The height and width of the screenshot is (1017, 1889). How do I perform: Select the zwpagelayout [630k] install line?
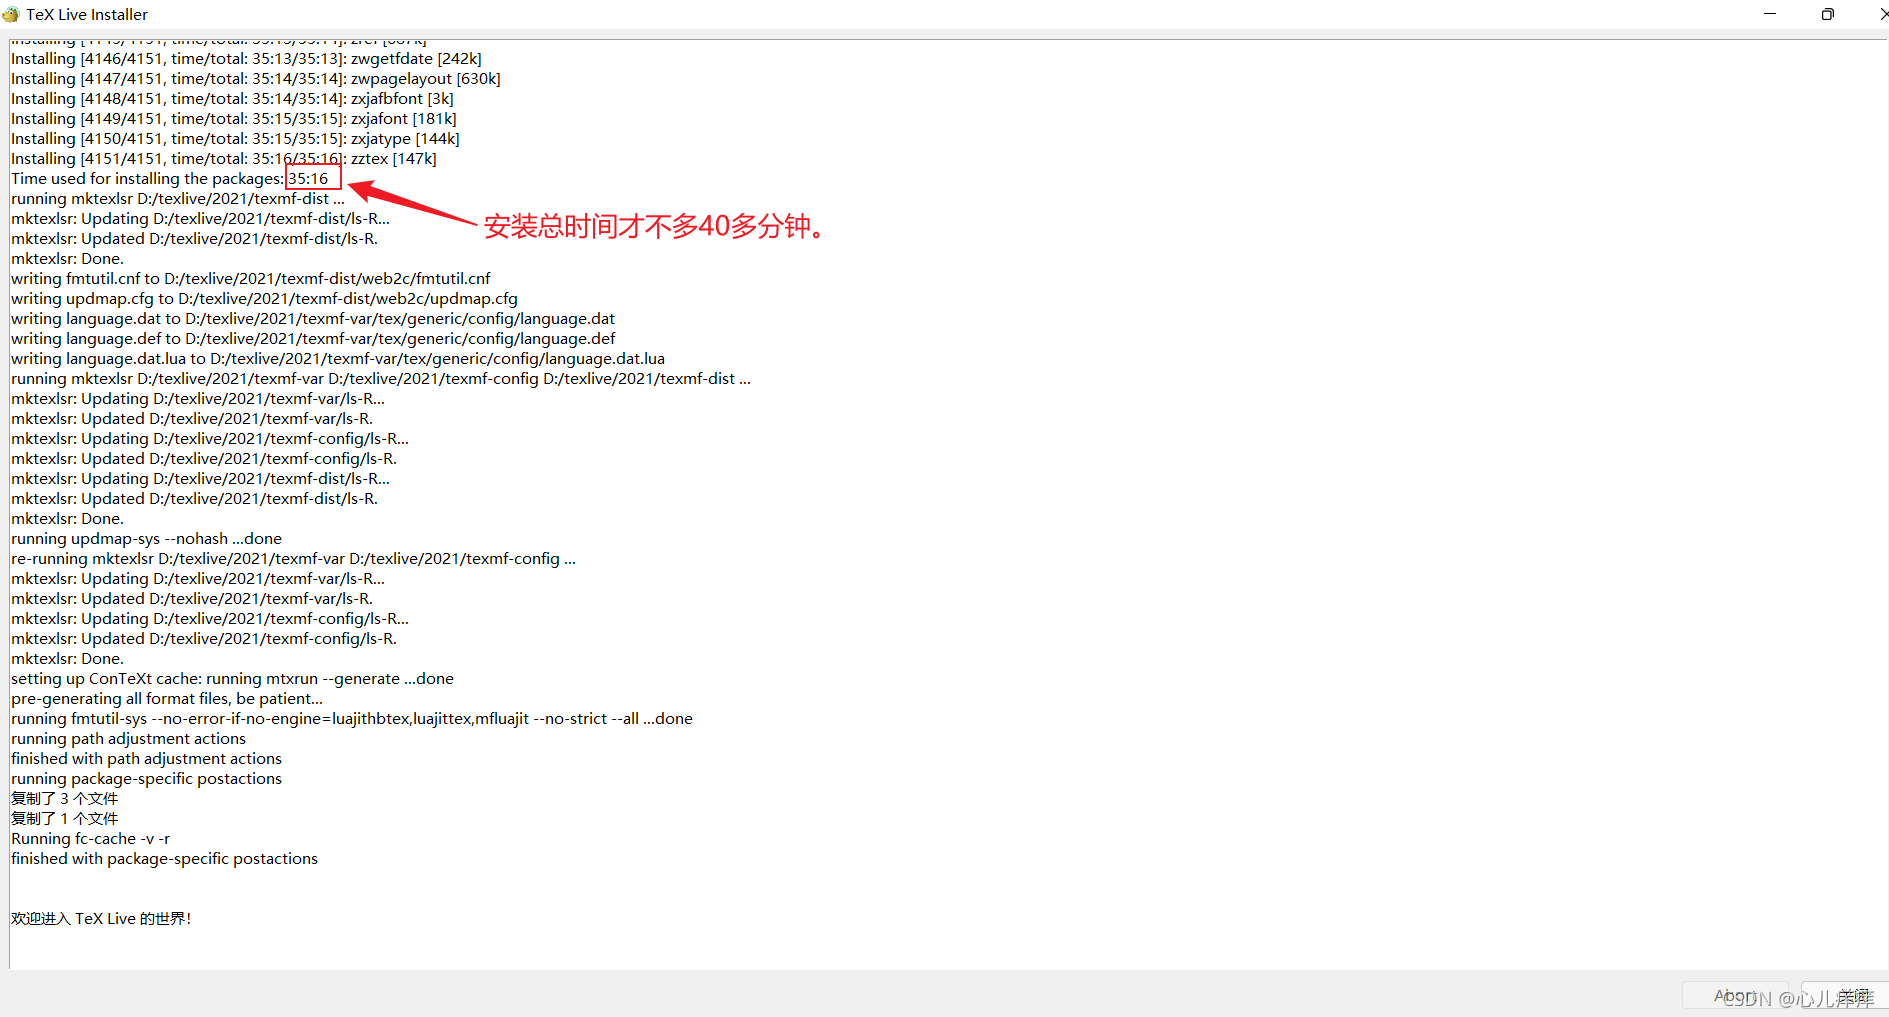coord(256,79)
